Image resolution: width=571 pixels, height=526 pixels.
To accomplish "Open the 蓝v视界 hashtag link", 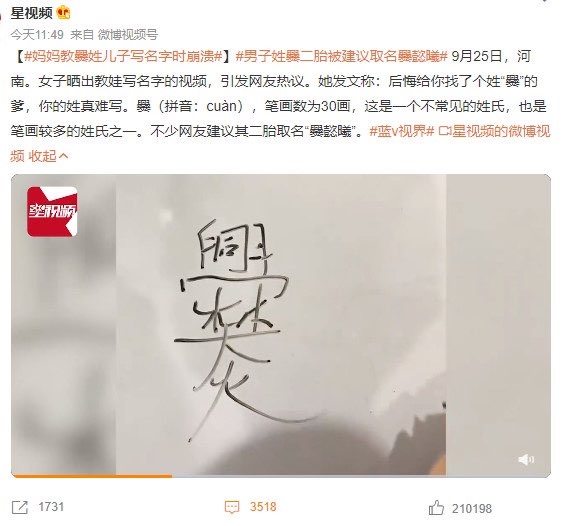I will 402,131.
